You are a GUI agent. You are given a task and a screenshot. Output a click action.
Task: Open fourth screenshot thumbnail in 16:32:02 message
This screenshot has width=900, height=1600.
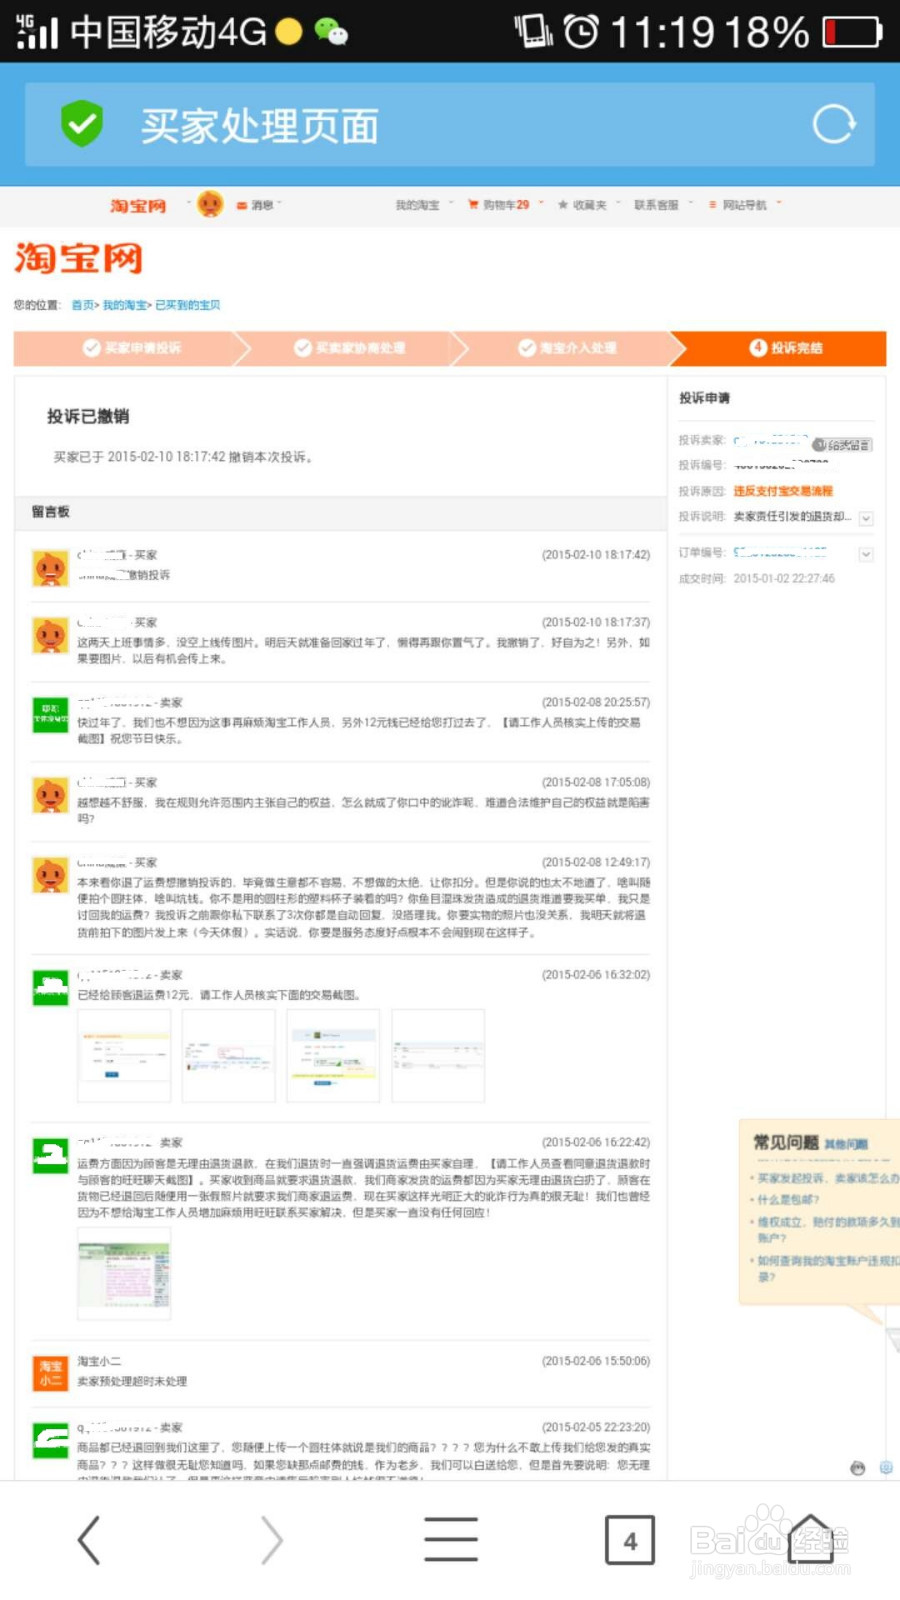pyautogui.click(x=438, y=1055)
